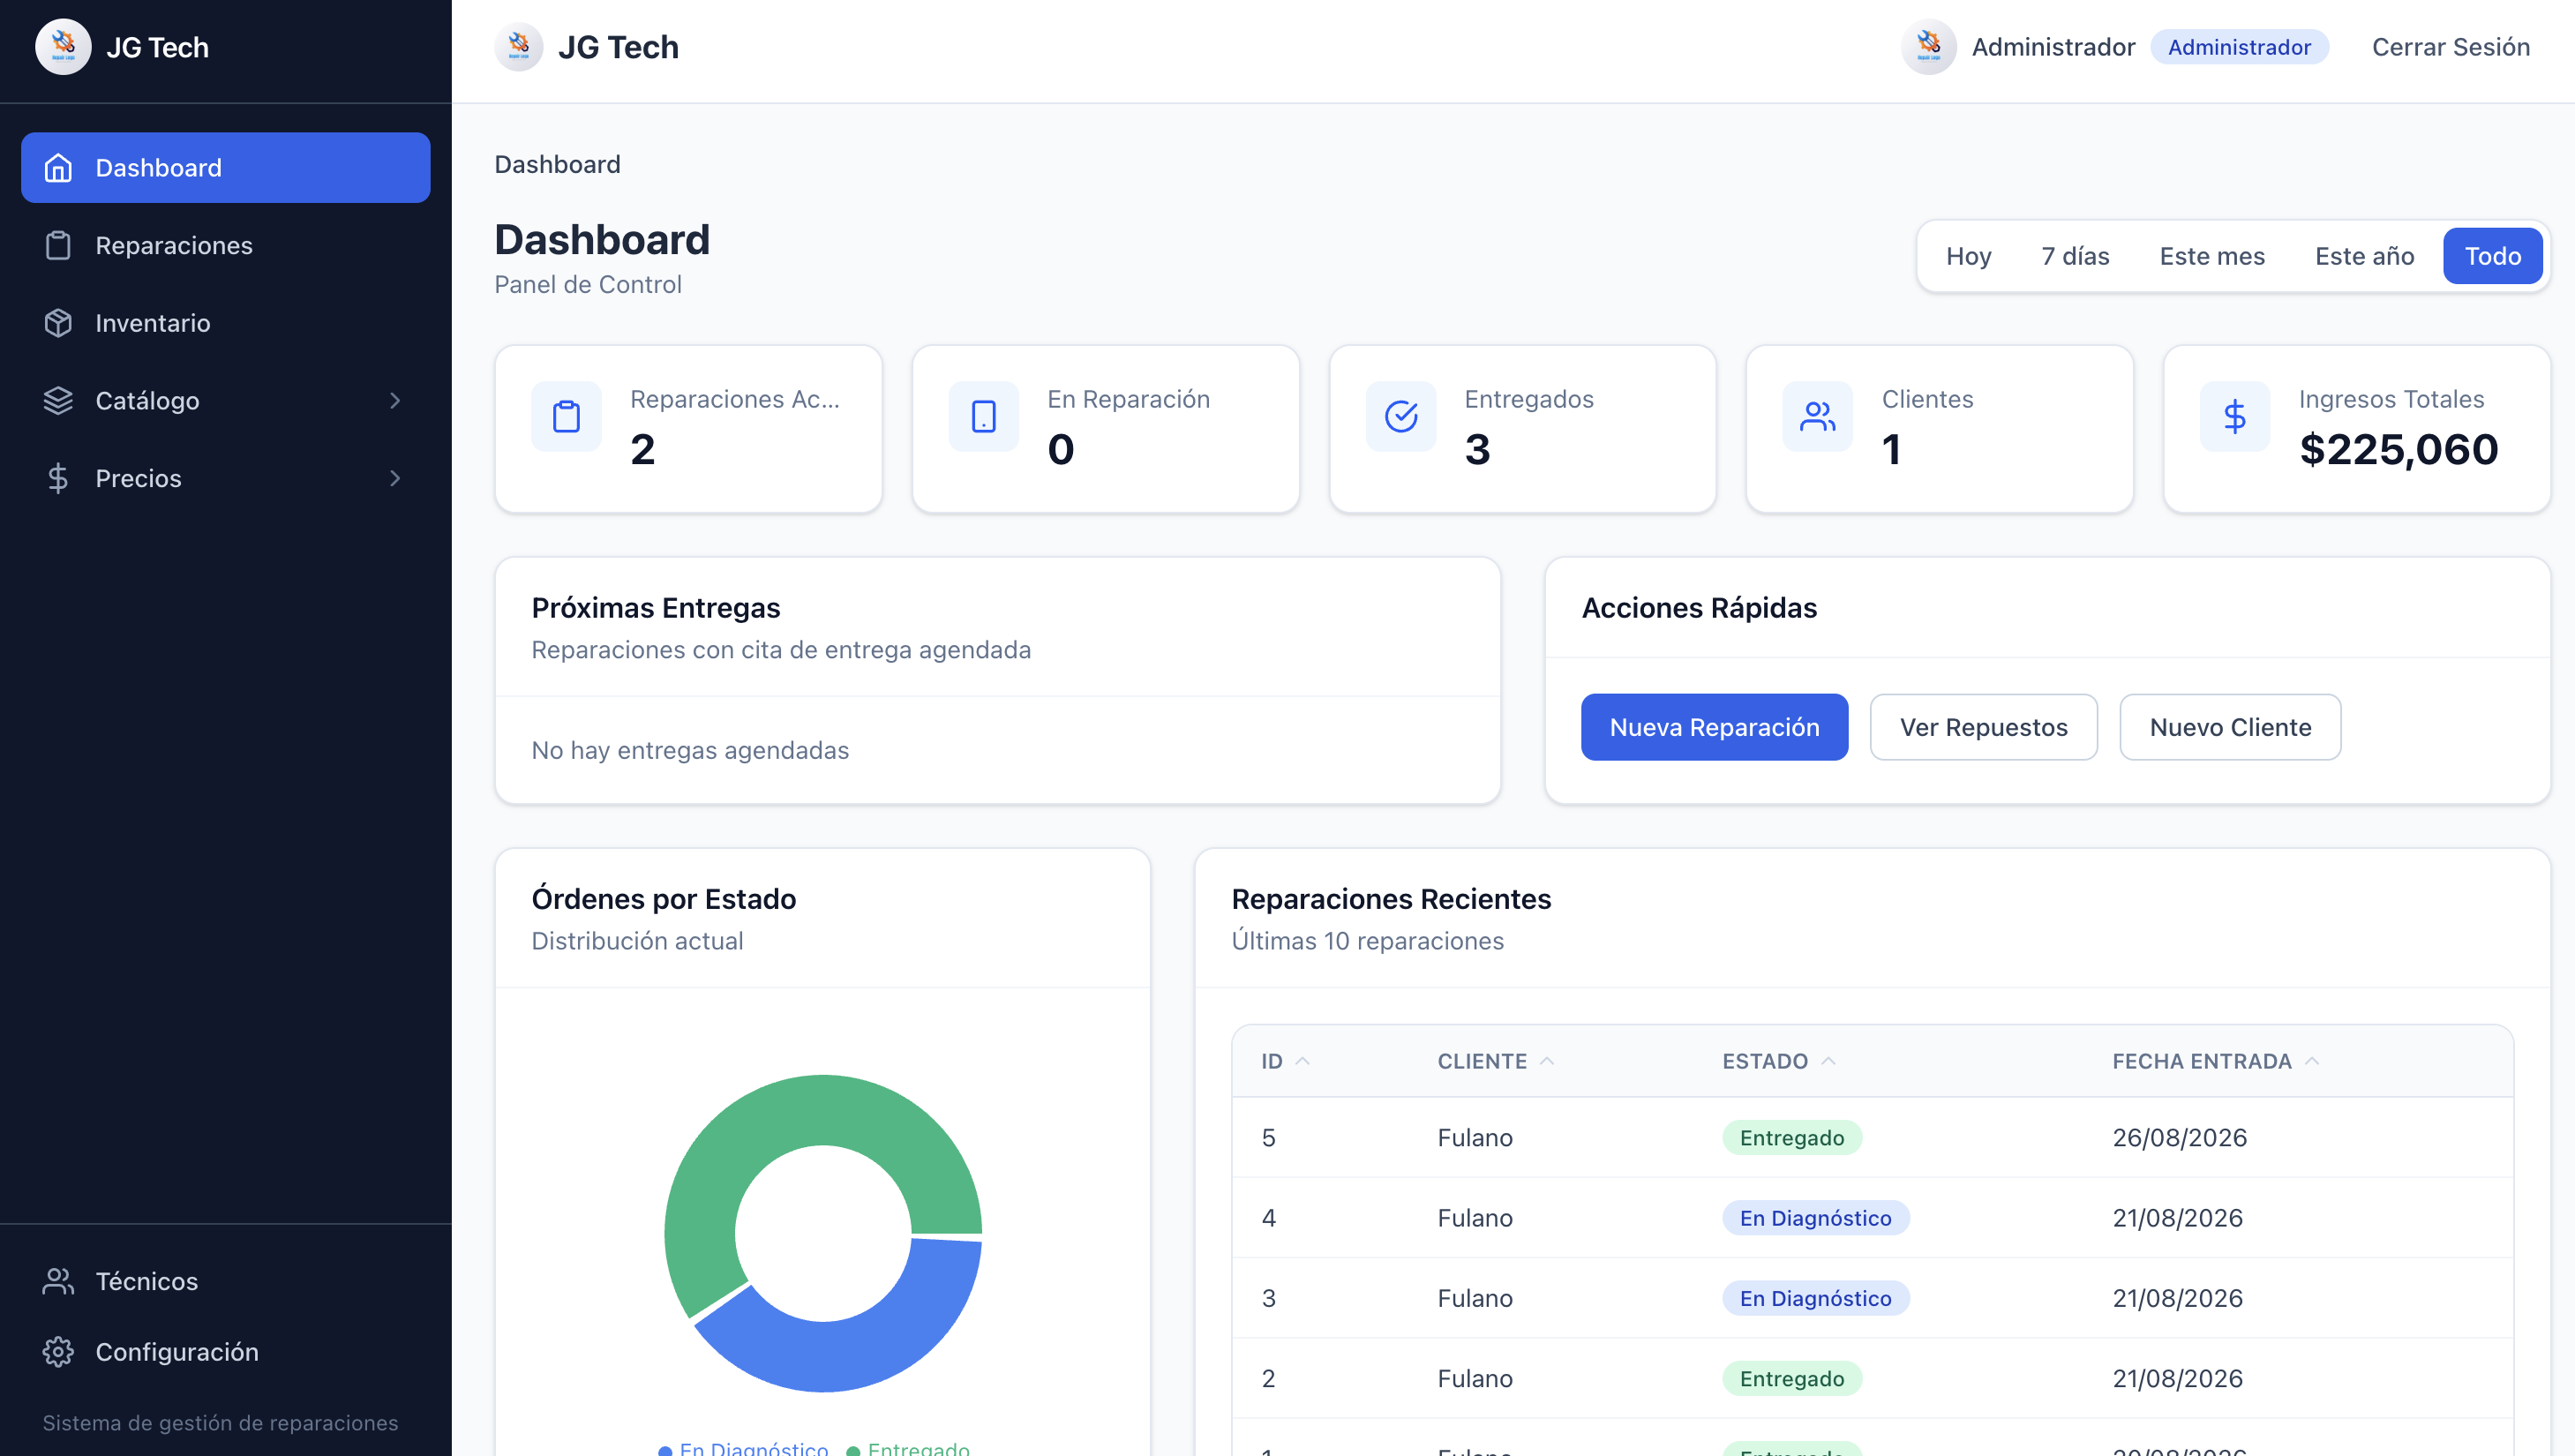The width and height of the screenshot is (2575, 1456).
Task: Open Reparaciones in the sidebar
Action: pyautogui.click(x=226, y=245)
